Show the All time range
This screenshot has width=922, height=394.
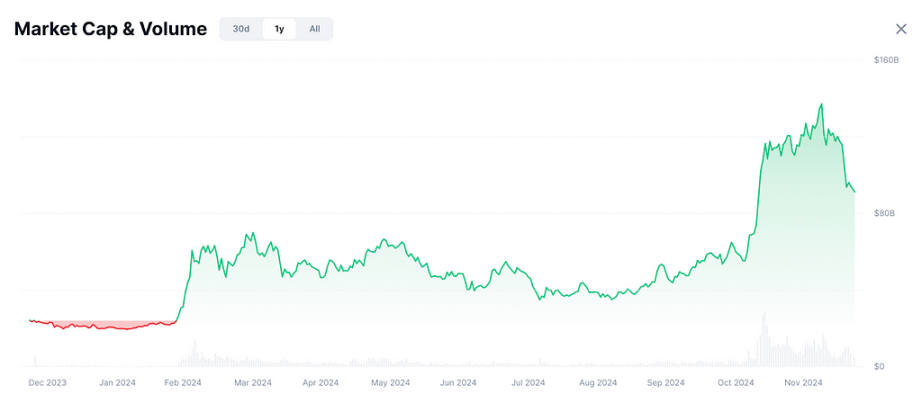pyautogui.click(x=315, y=29)
